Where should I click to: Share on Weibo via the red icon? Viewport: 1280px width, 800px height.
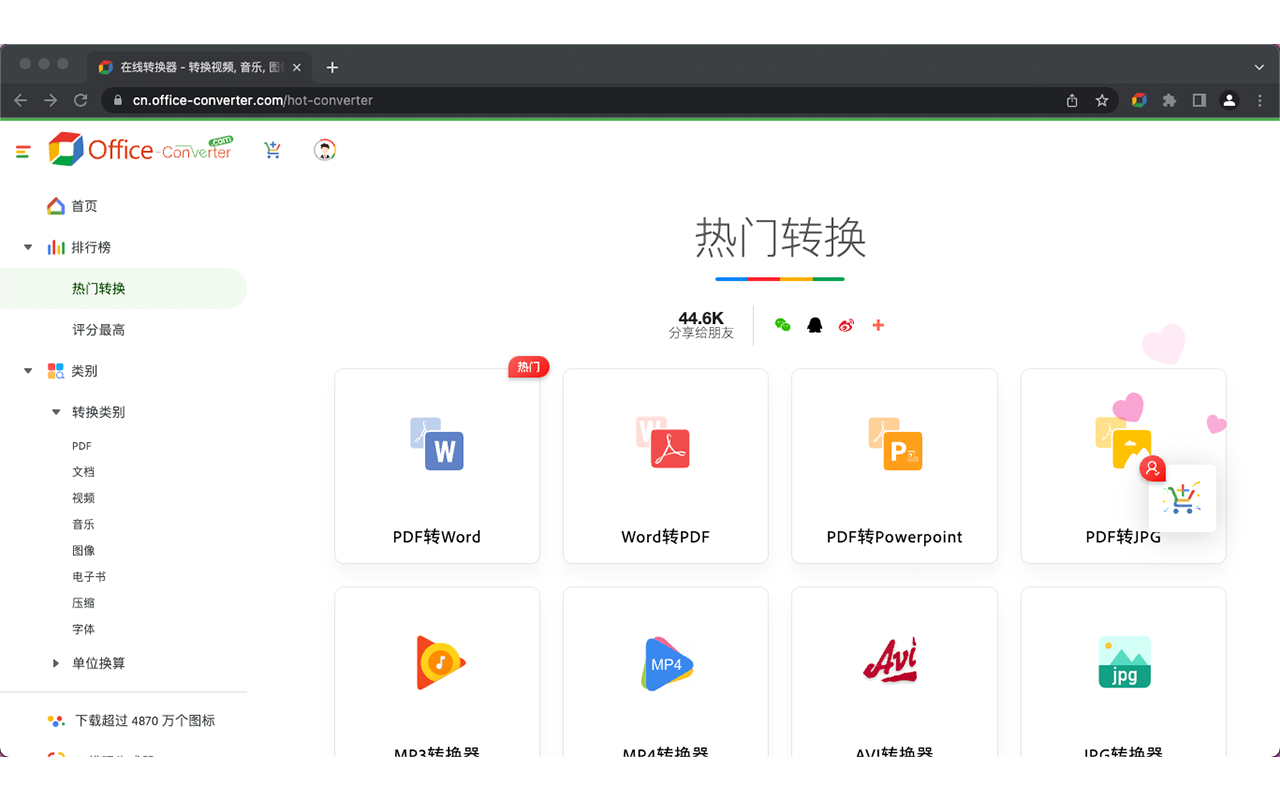(846, 325)
